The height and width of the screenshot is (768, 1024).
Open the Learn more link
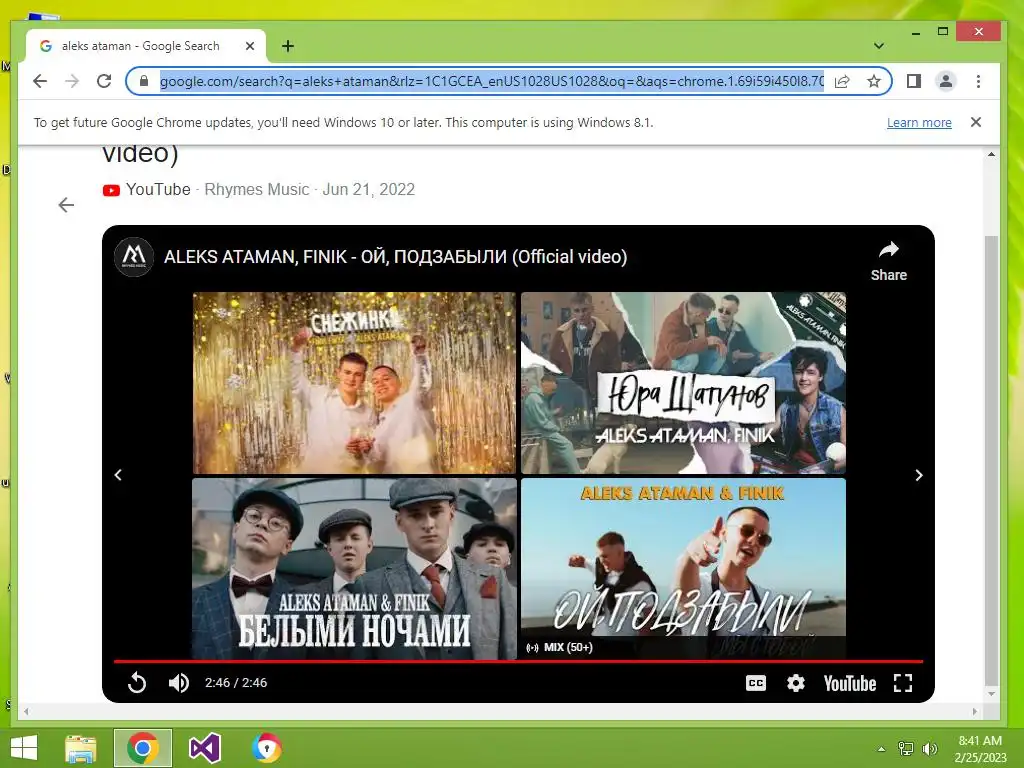coord(919,122)
